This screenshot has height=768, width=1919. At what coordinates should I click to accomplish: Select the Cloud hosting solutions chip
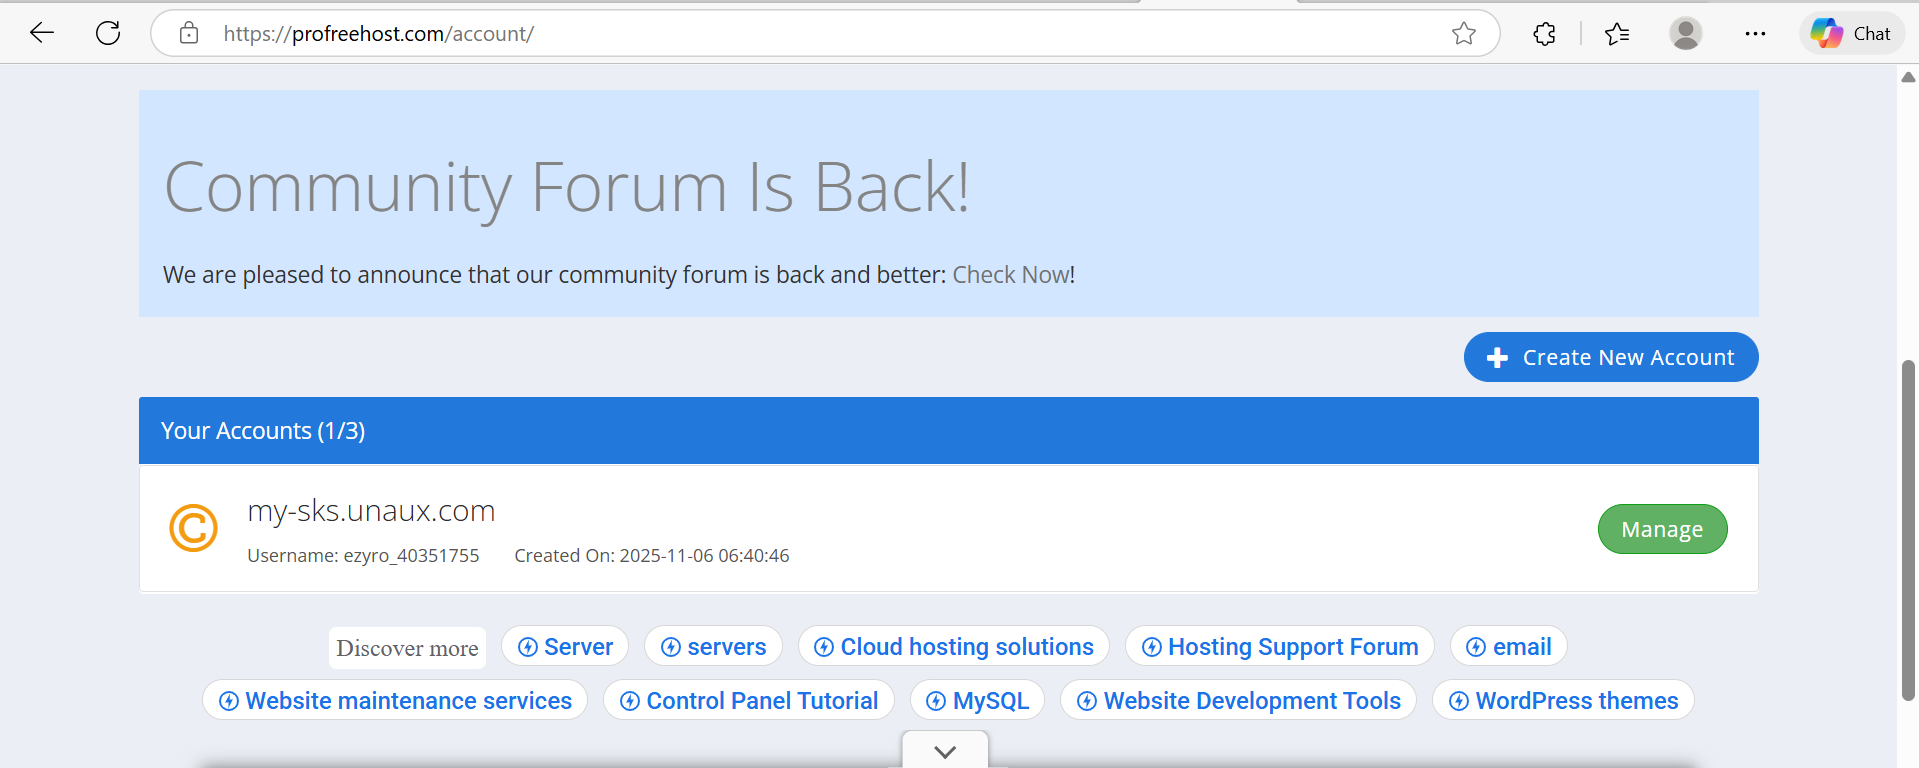click(953, 647)
